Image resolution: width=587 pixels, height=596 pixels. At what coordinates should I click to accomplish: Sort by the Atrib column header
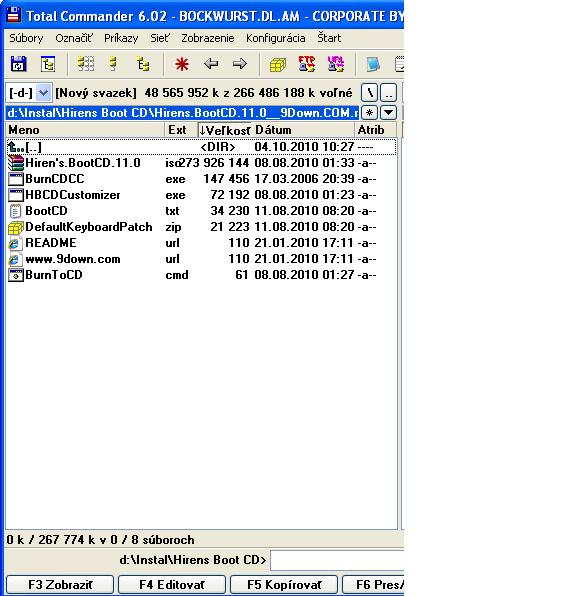(x=376, y=130)
